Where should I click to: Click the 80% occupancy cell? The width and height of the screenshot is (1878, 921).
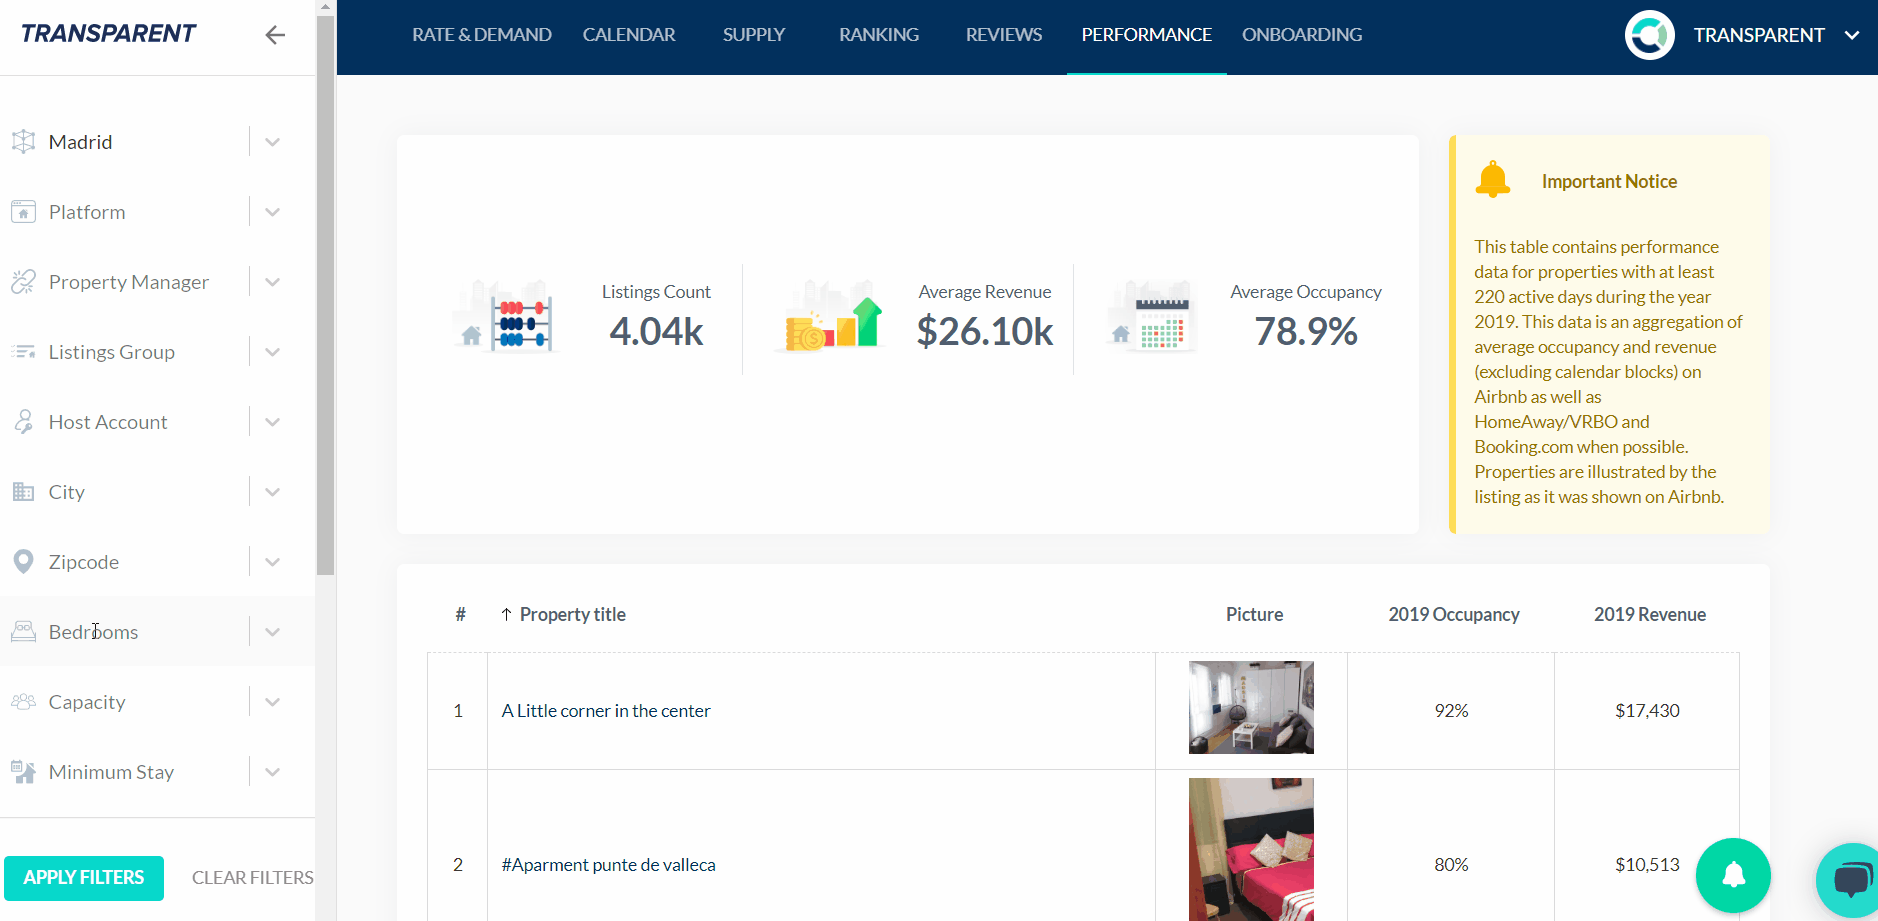(x=1451, y=865)
